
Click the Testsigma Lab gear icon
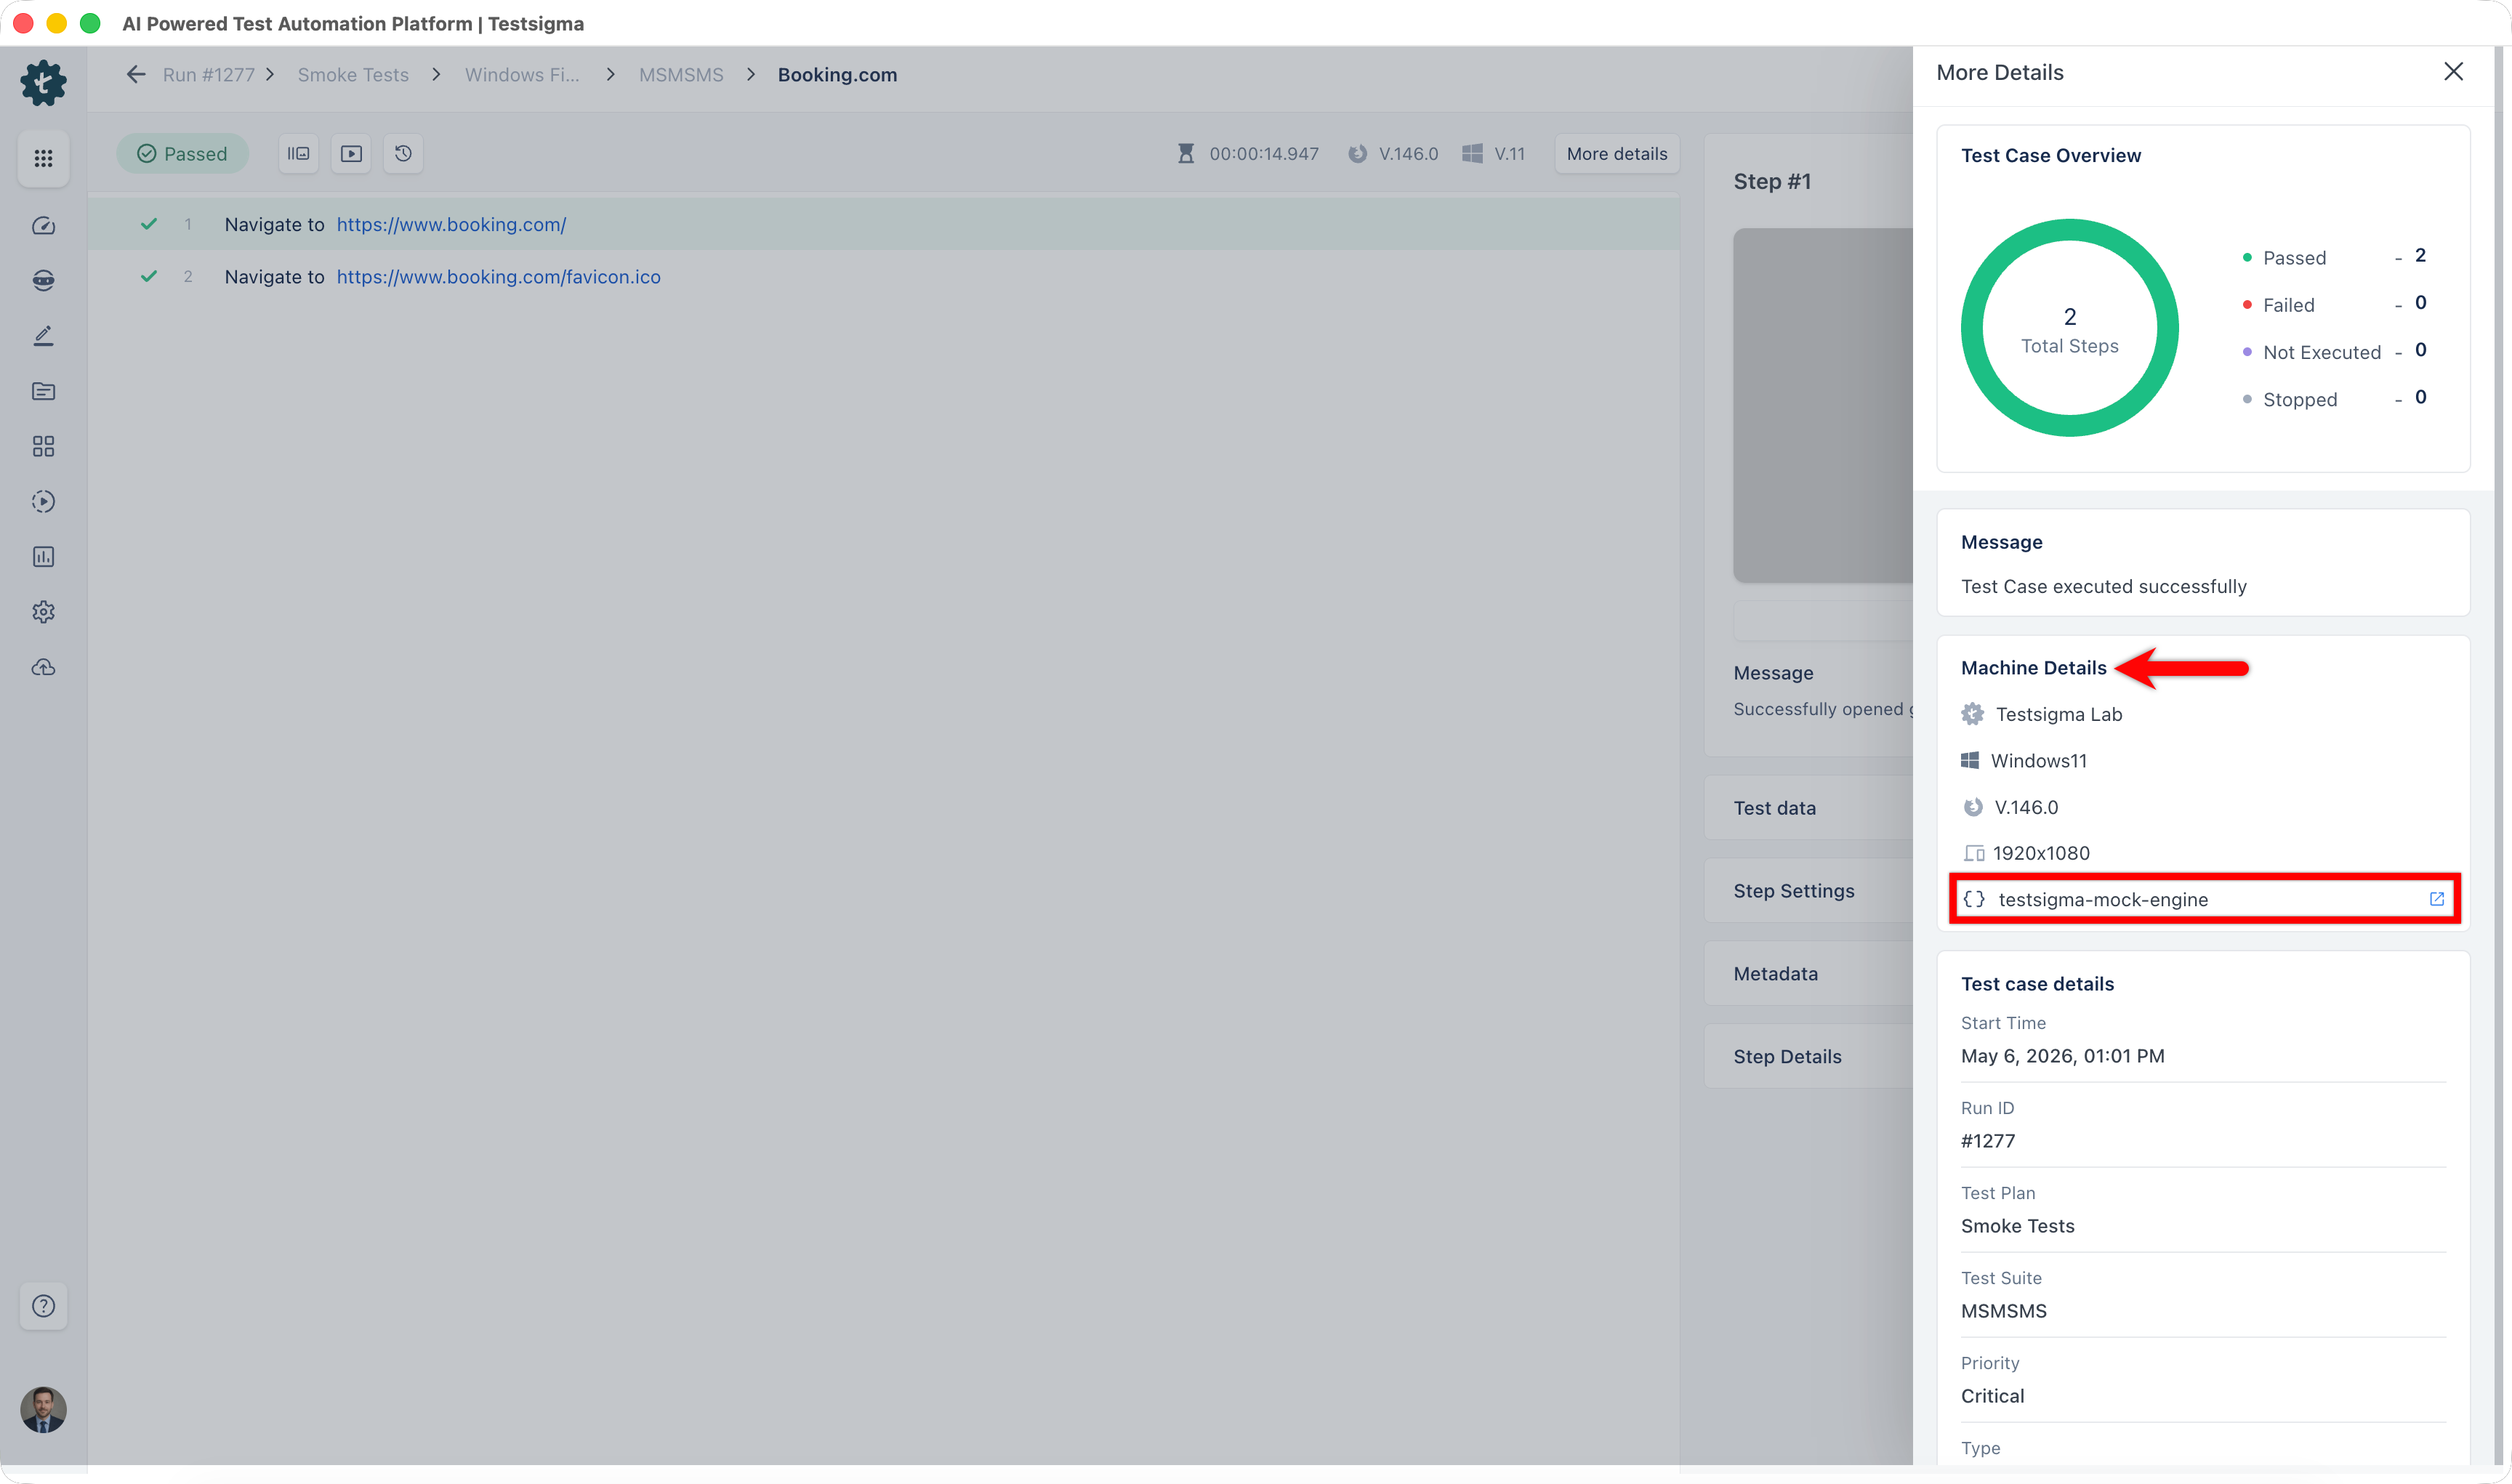click(1972, 714)
